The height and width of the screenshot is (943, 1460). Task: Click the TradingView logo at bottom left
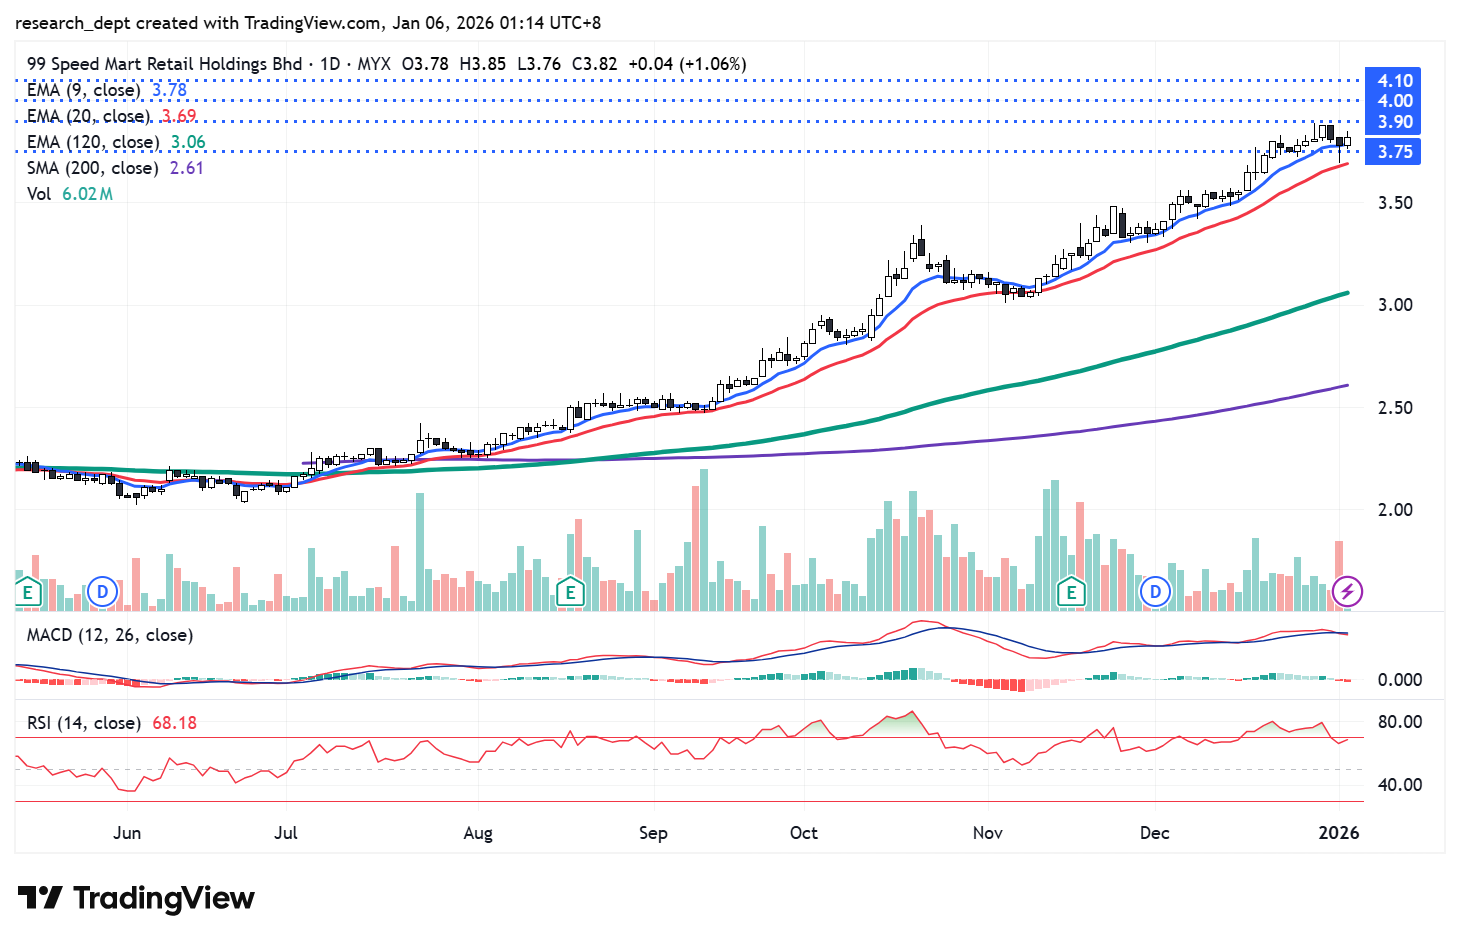(136, 898)
